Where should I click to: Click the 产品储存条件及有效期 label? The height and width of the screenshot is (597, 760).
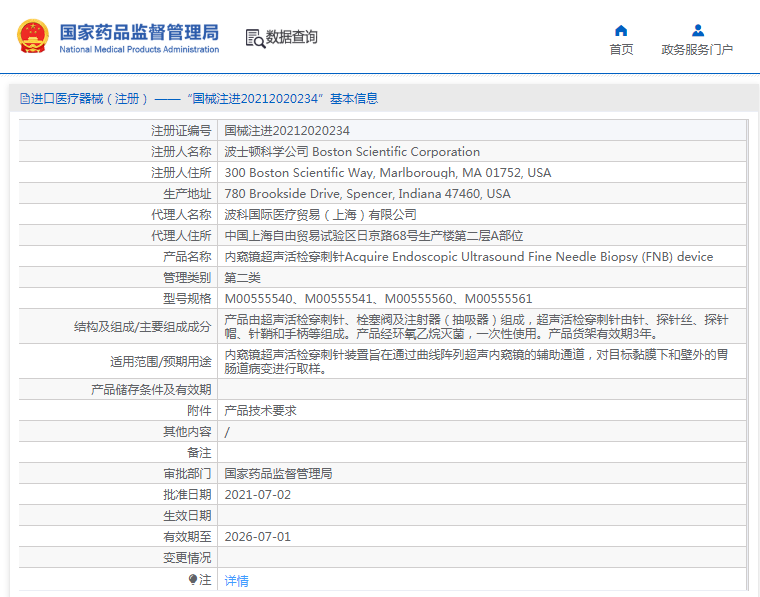pyautogui.click(x=151, y=390)
